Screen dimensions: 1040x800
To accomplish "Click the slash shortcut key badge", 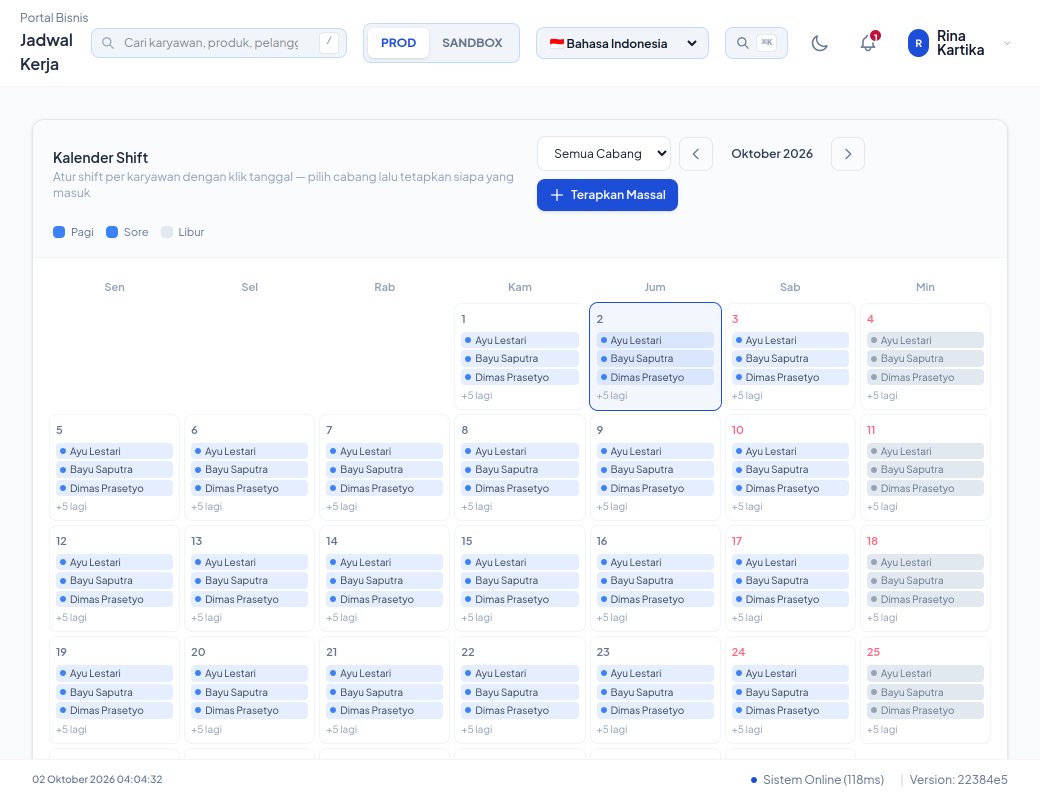I will (x=329, y=42).
